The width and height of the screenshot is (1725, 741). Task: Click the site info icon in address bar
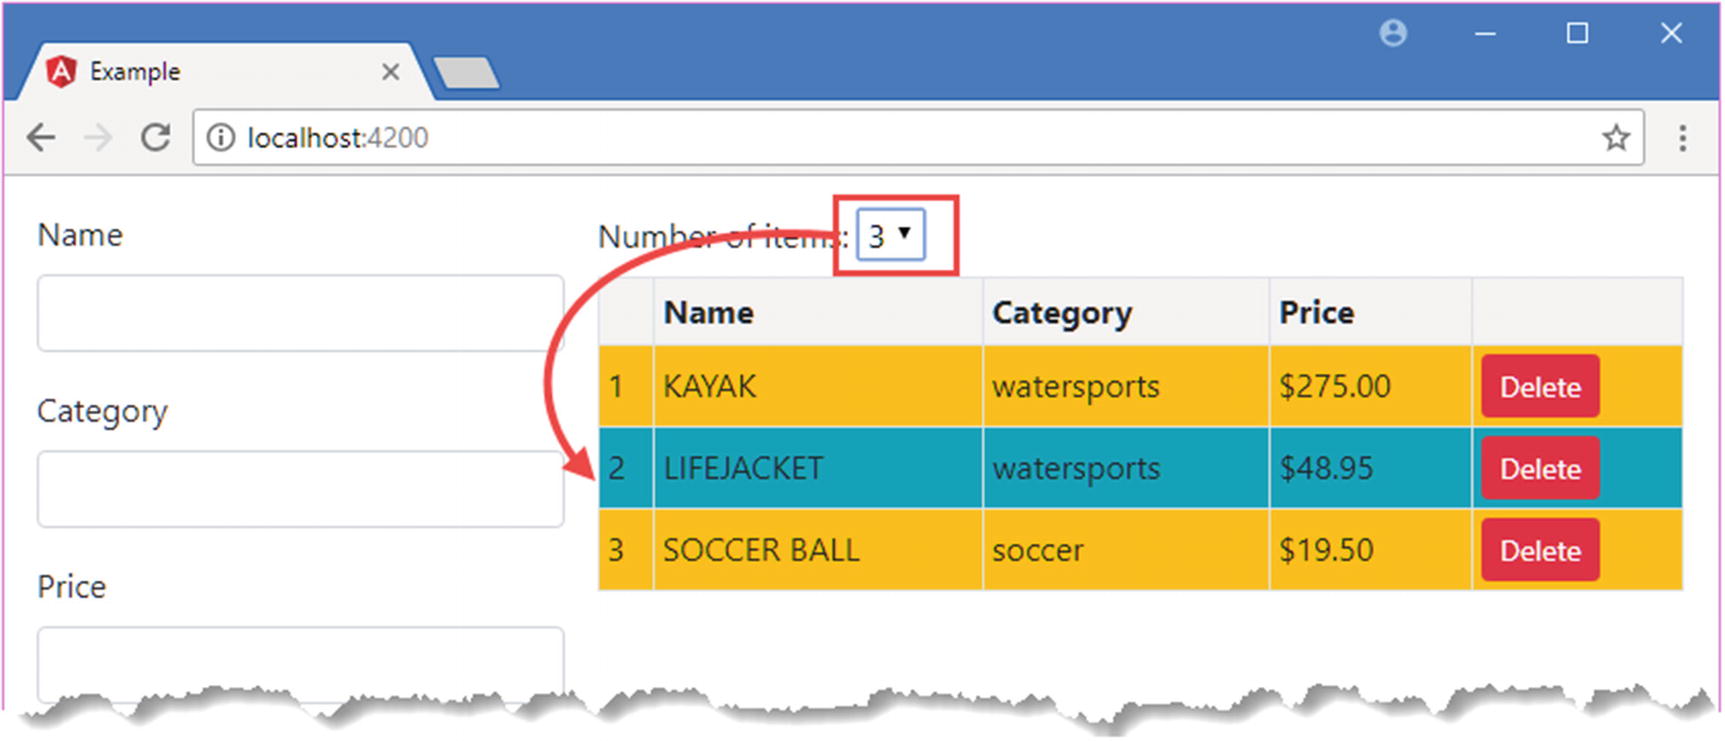pos(220,138)
